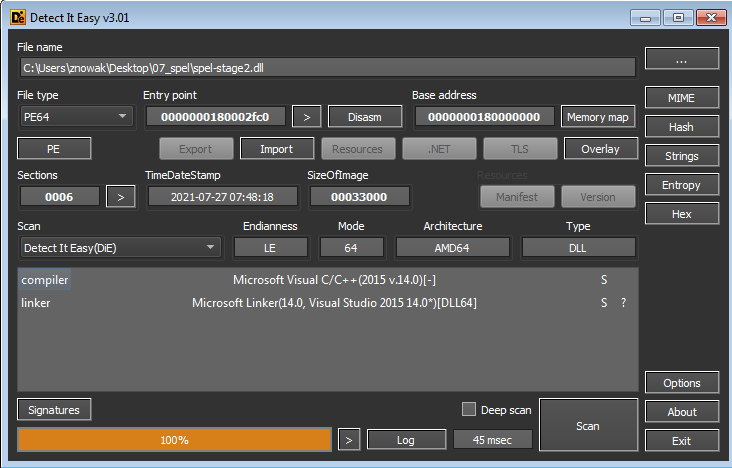Close the Detect It Easy window
Image resolution: width=732 pixels, height=468 pixels.
coord(711,18)
